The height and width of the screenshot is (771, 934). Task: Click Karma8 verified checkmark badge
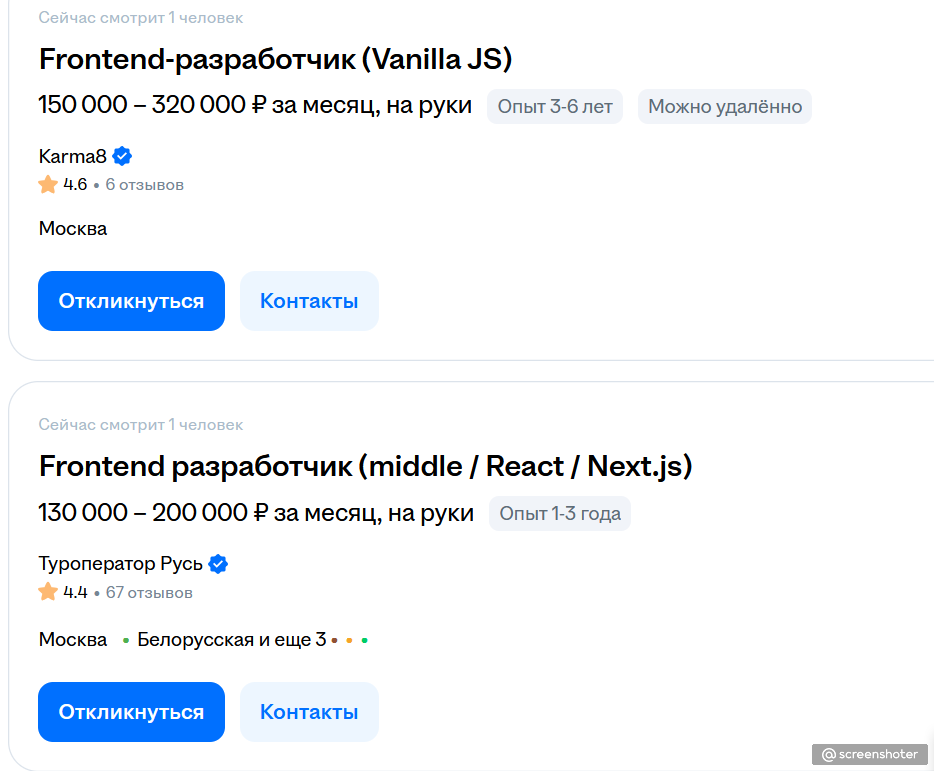coord(122,156)
